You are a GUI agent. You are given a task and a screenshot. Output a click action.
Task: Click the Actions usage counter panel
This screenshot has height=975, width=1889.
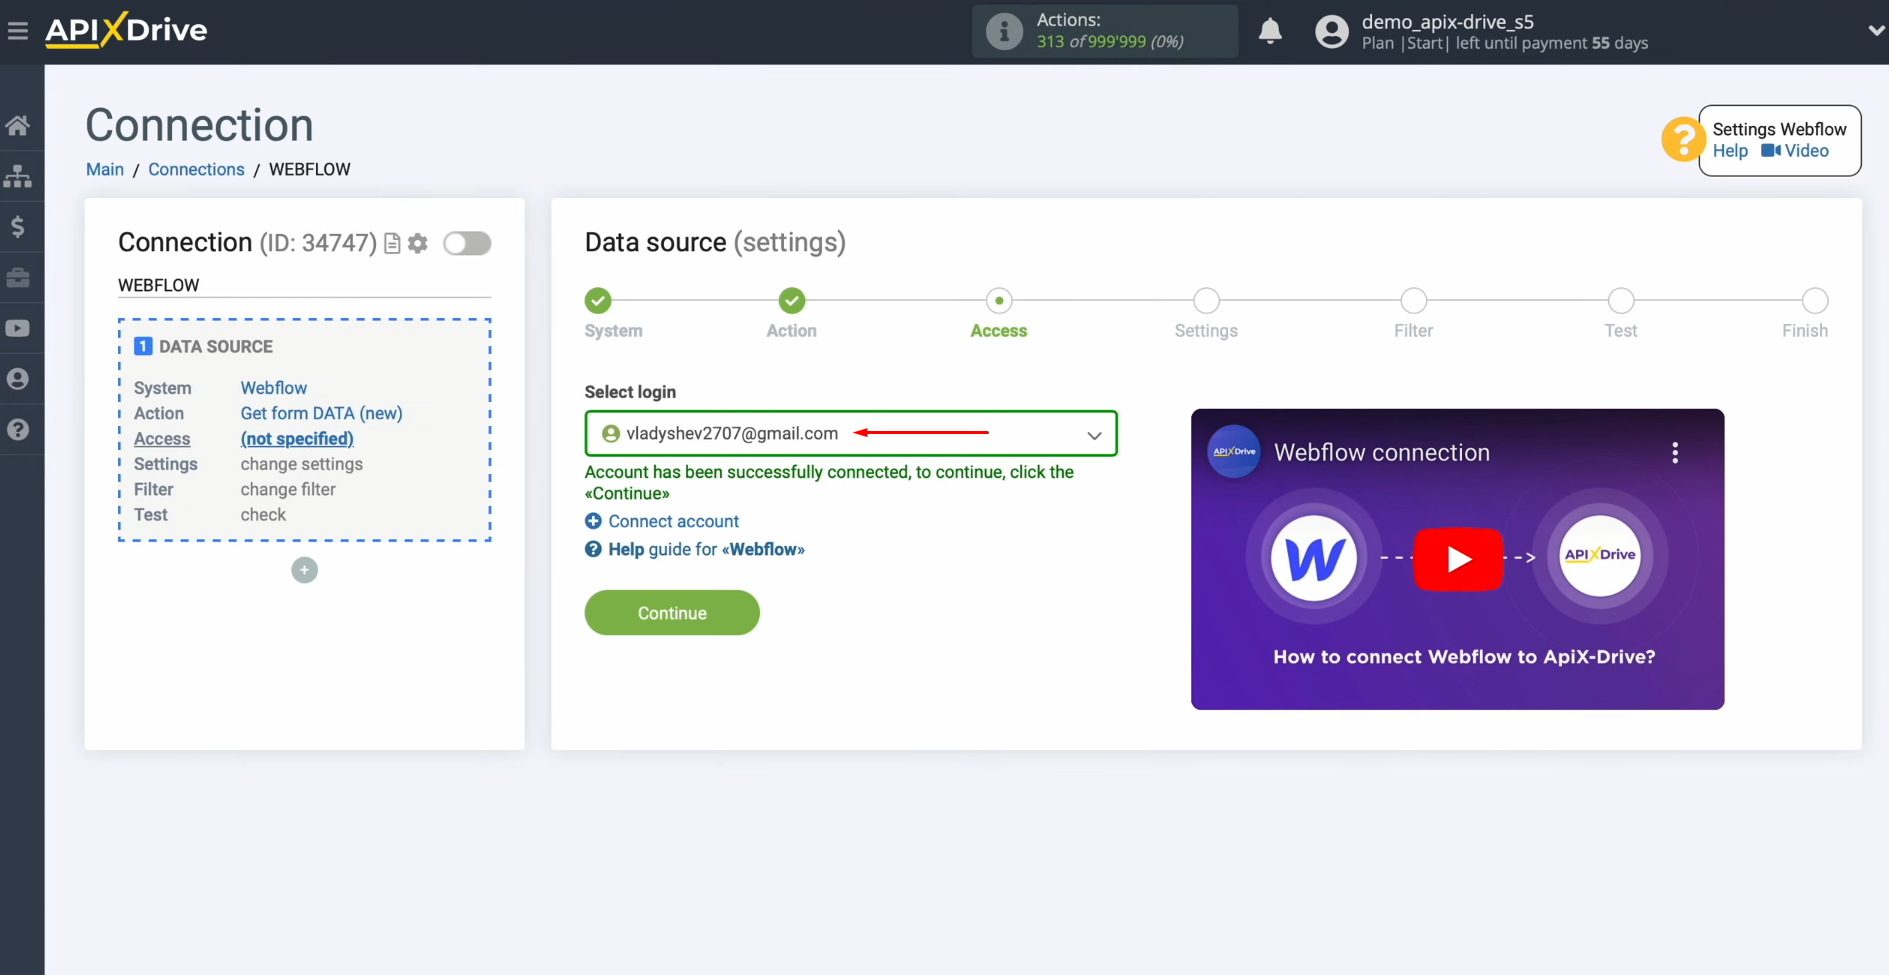point(1104,31)
